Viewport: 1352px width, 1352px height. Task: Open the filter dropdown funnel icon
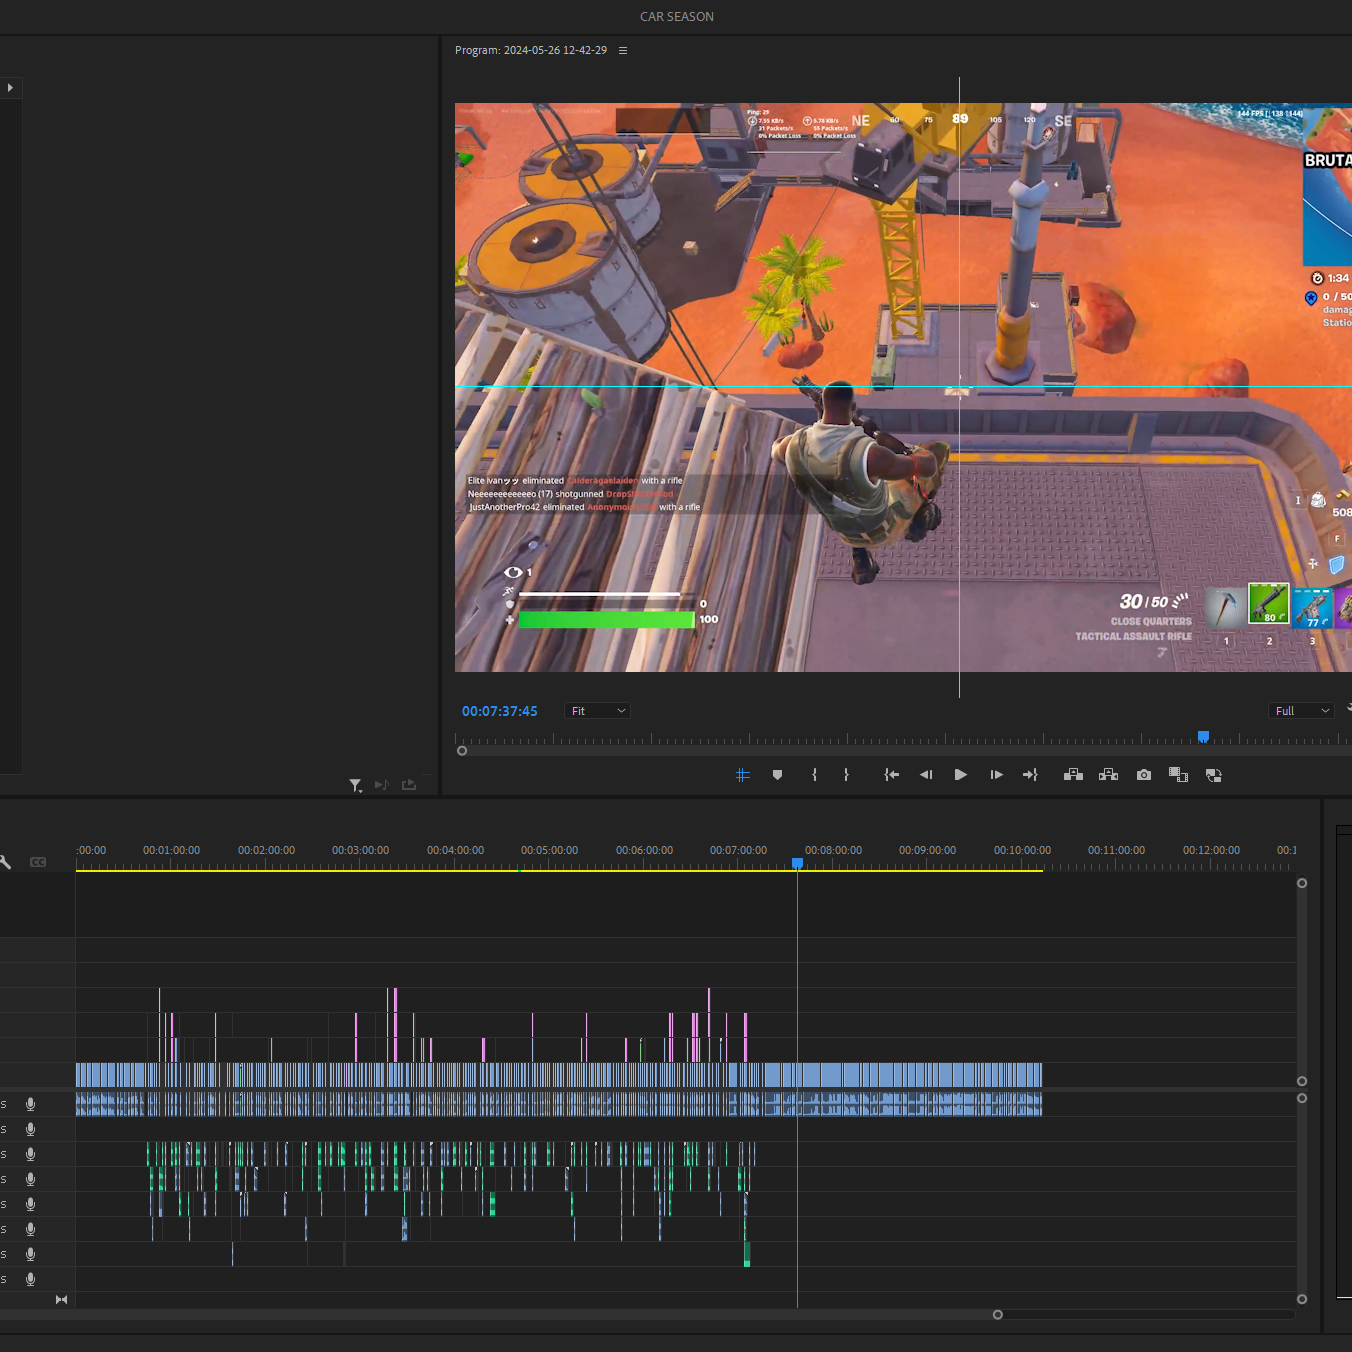(x=355, y=786)
